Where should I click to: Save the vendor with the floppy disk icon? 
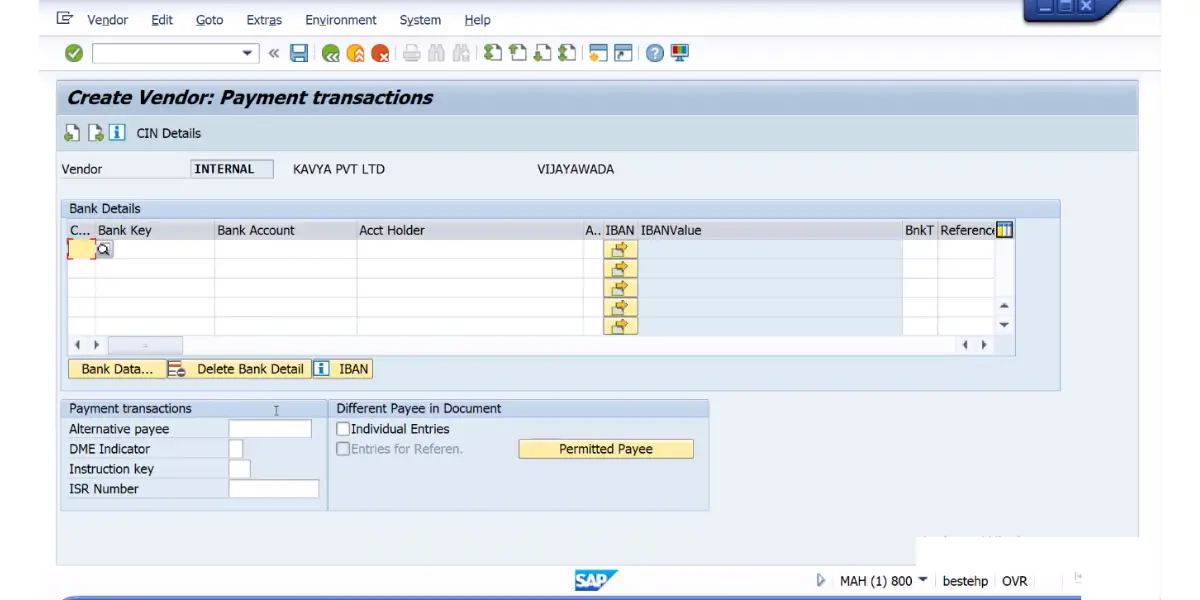click(299, 53)
